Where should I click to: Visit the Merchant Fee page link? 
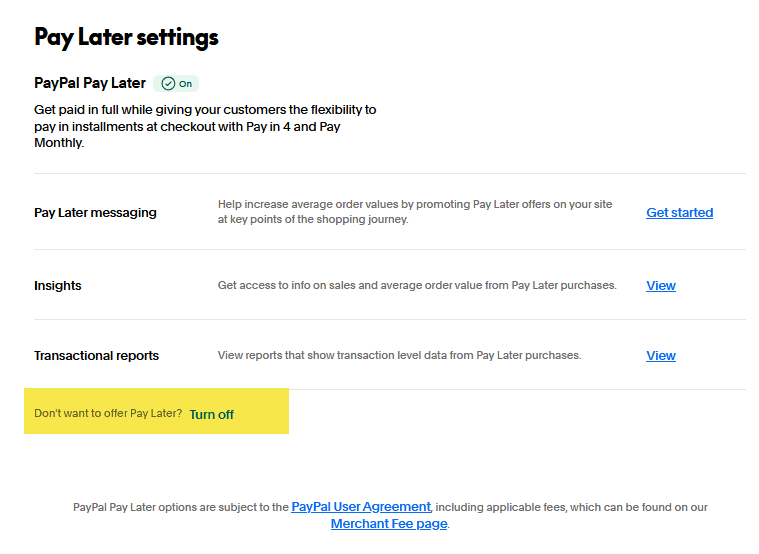(x=389, y=524)
